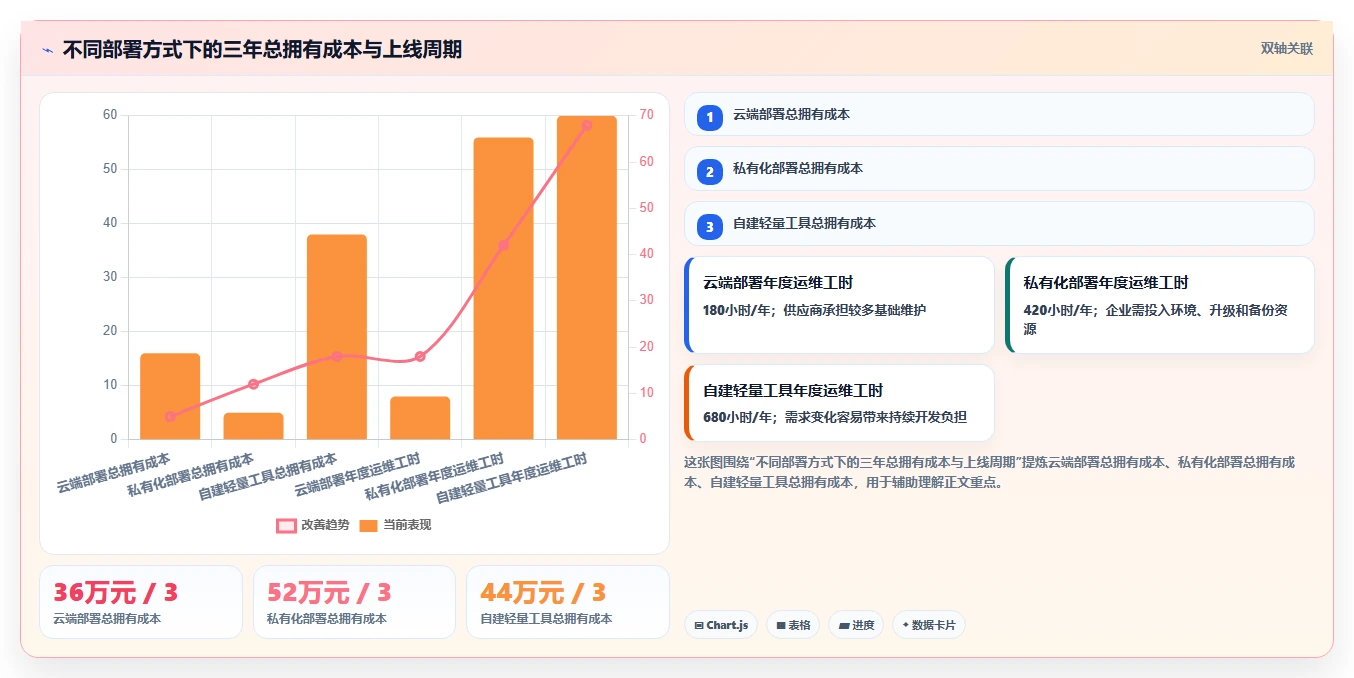The height and width of the screenshot is (678, 1354).
Task: Click the top trend line point near 68
Action: click(587, 125)
